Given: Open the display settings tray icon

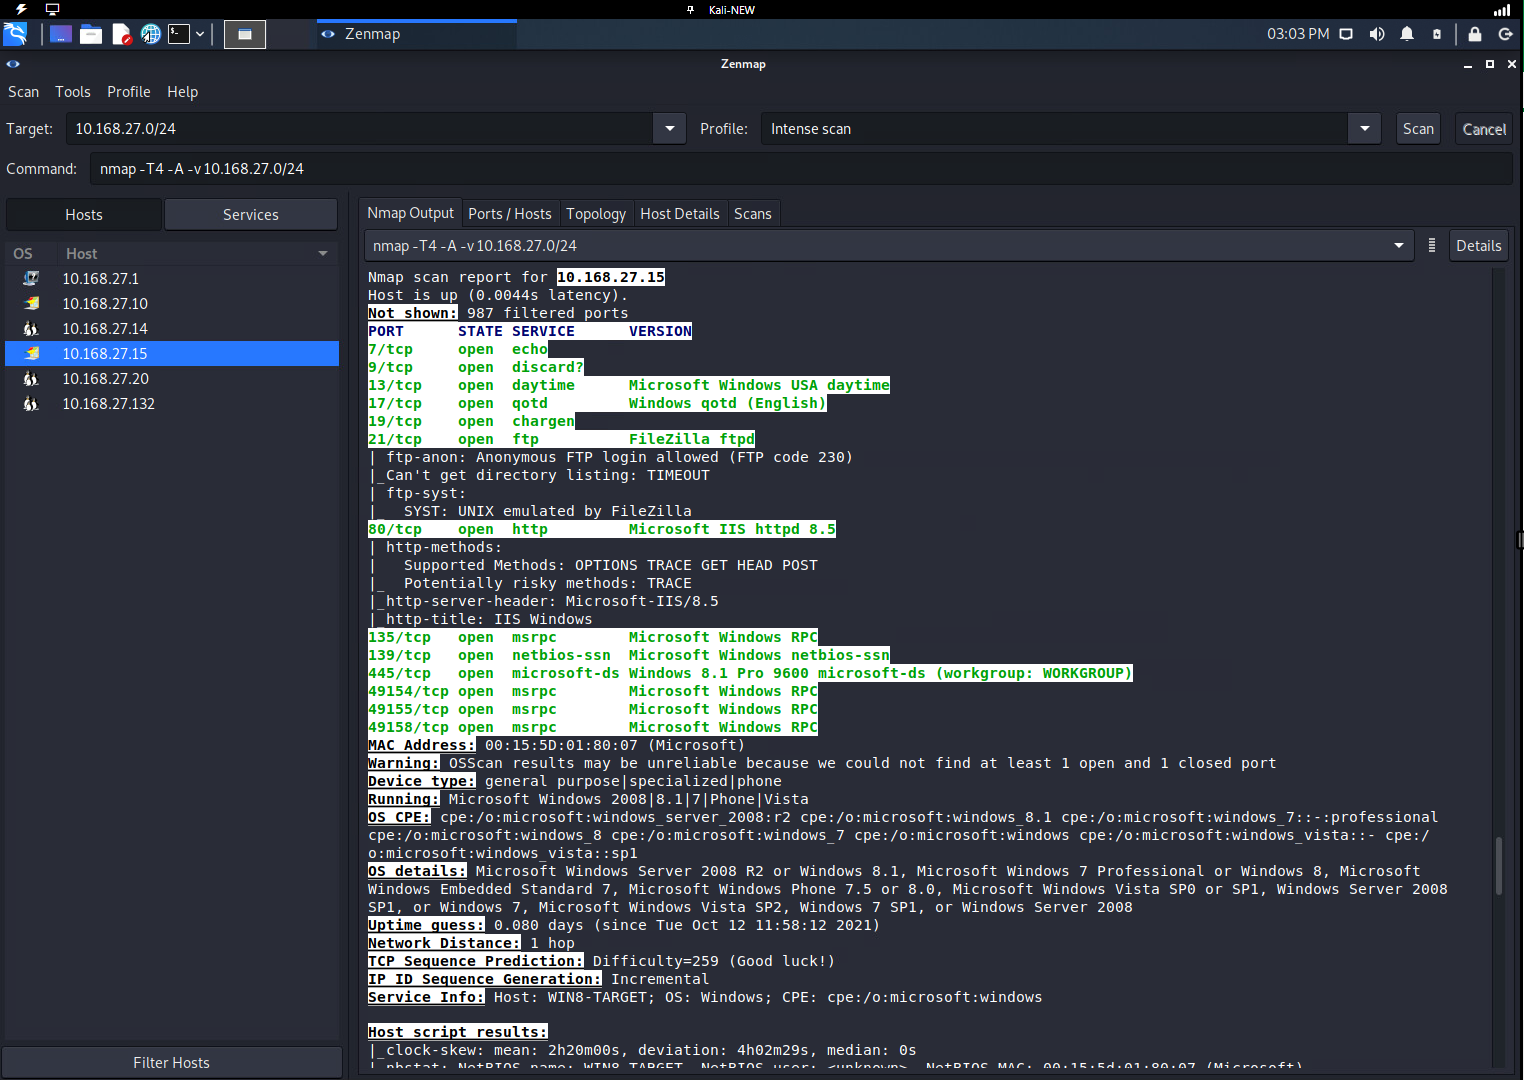Looking at the screenshot, I should click(1346, 34).
